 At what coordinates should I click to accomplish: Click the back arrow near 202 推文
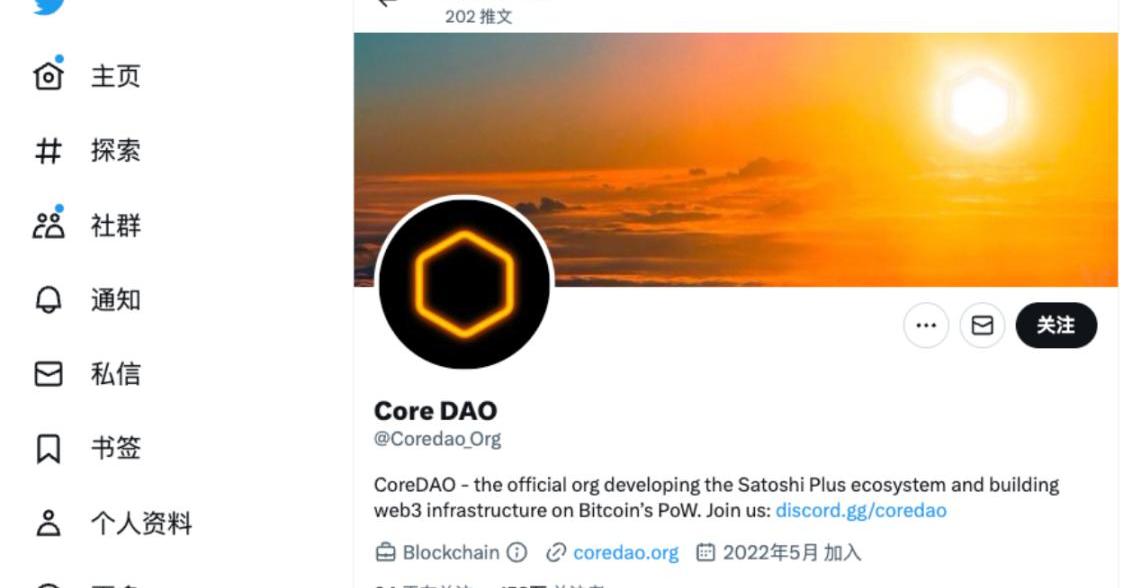point(388,2)
